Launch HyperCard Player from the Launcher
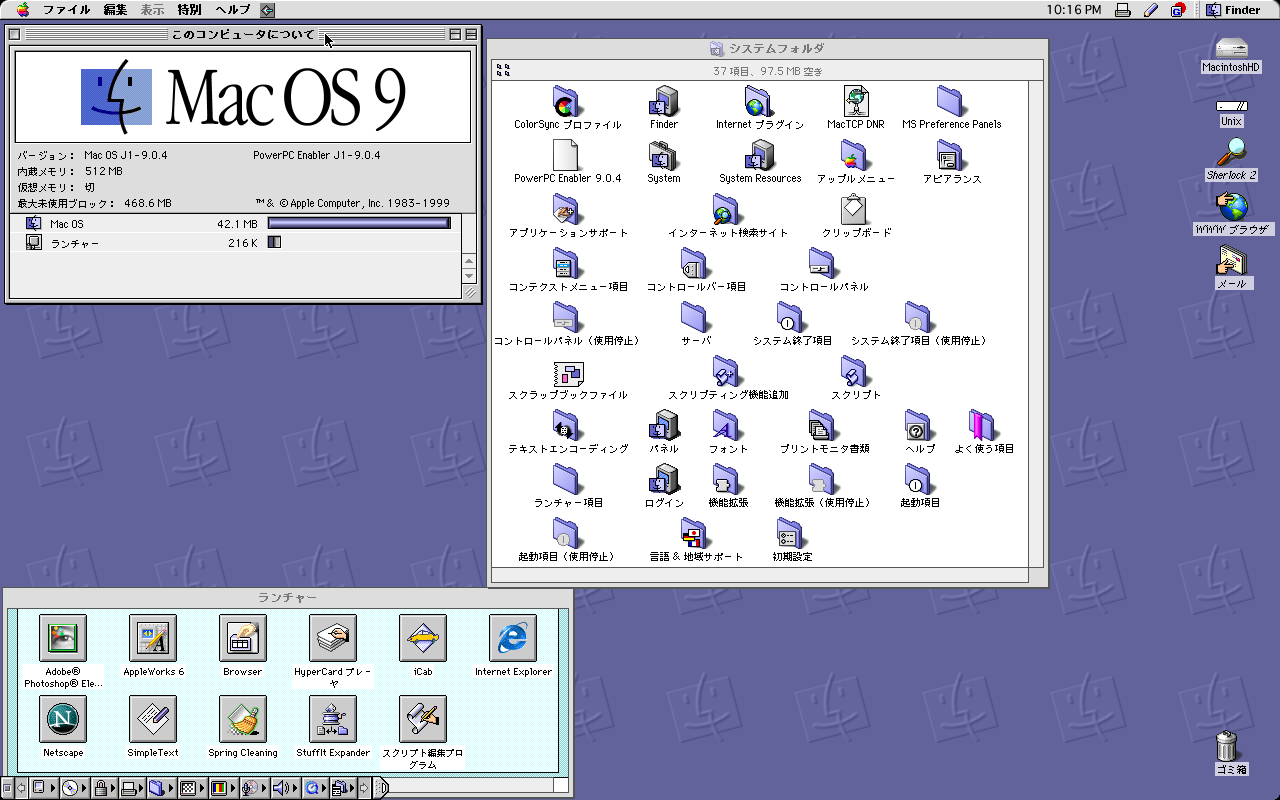 (333, 638)
